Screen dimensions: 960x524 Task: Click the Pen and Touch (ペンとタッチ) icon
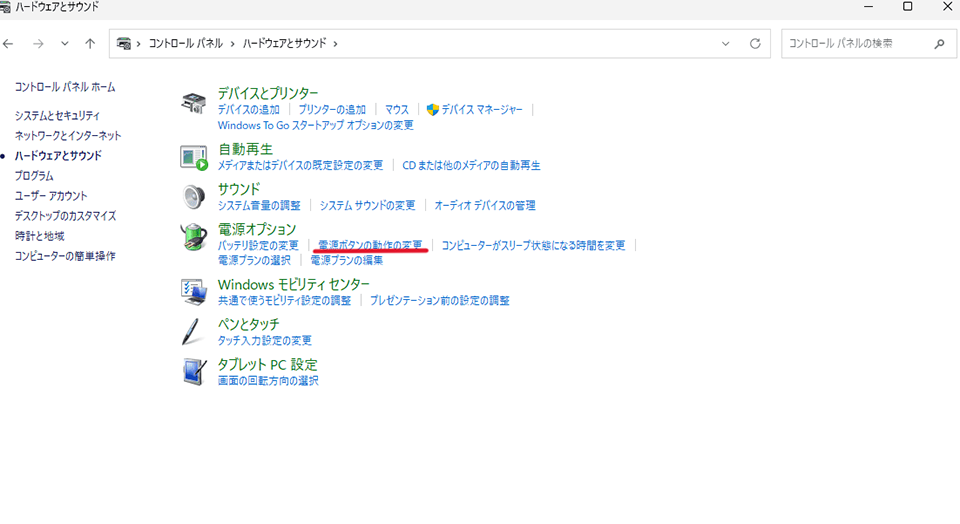(x=193, y=331)
